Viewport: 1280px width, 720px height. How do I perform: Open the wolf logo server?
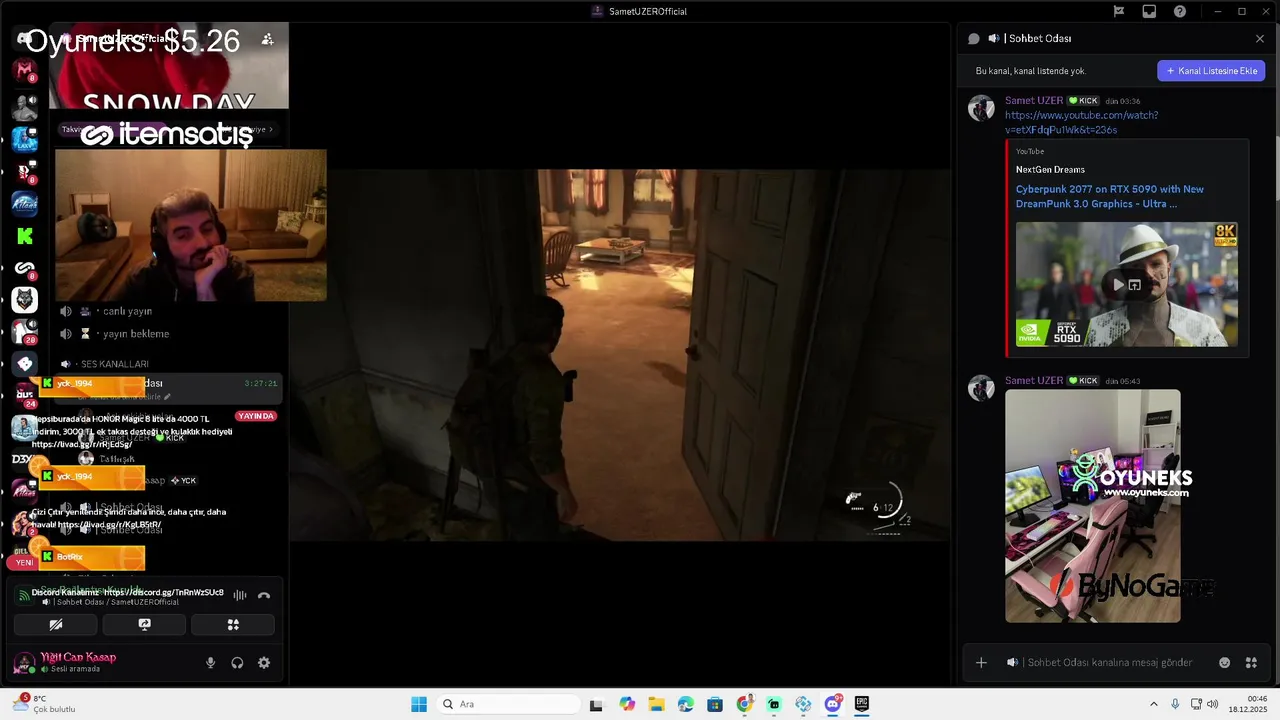pos(24,299)
